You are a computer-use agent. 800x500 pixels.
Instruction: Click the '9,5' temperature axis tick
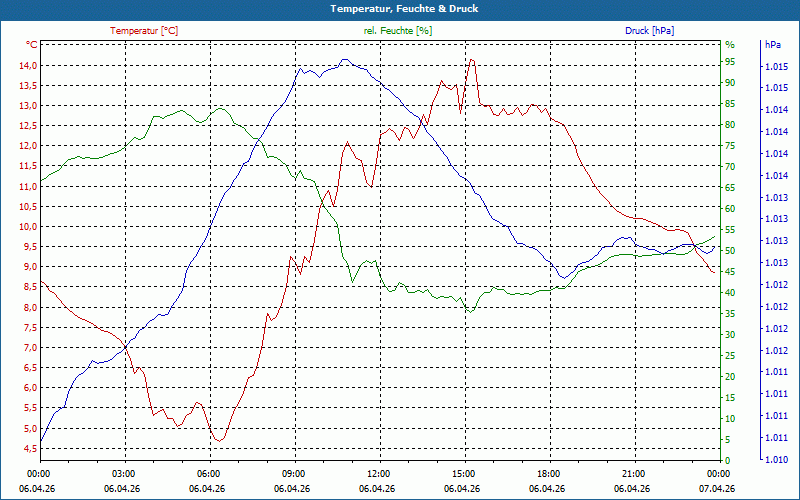coord(31,246)
